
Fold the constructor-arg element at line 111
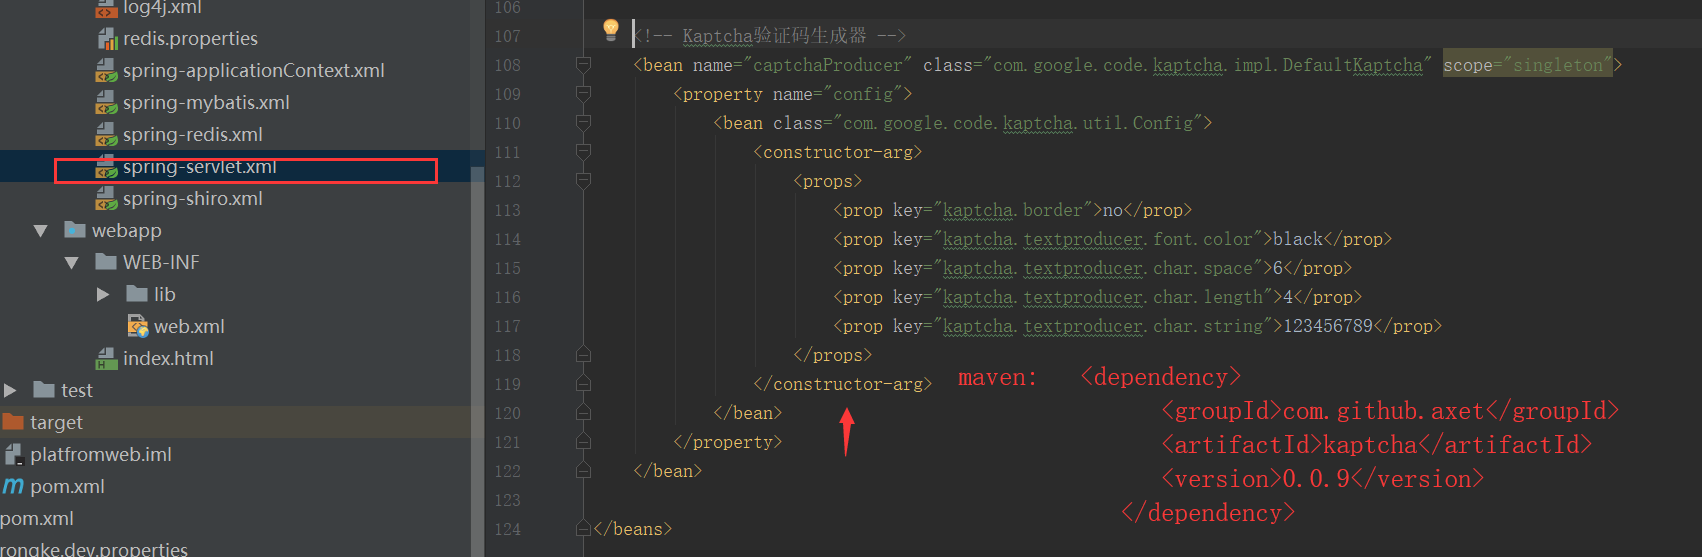[584, 152]
